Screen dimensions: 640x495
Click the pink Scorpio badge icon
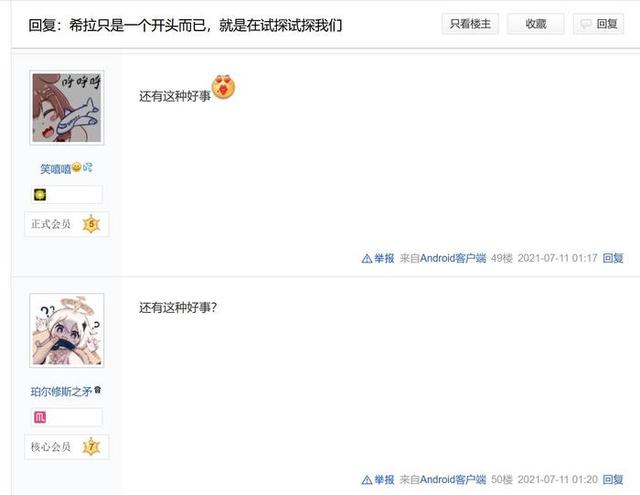[40, 417]
